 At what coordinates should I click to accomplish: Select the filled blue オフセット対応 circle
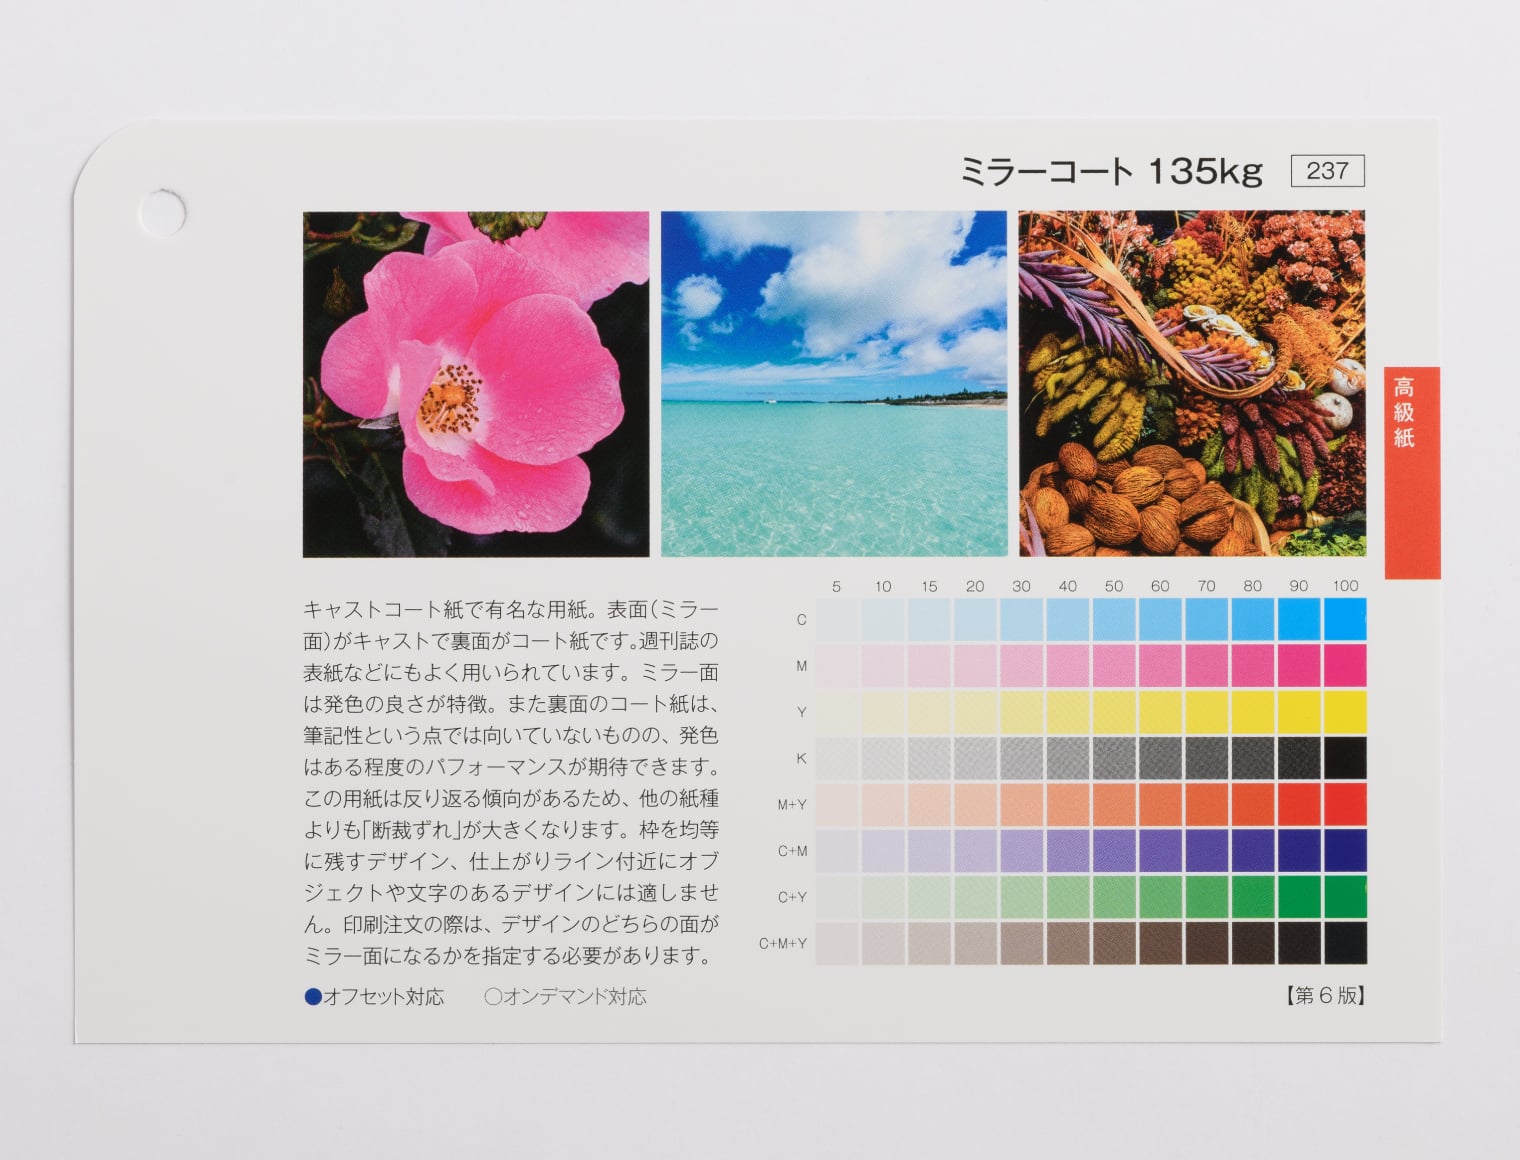click(313, 997)
